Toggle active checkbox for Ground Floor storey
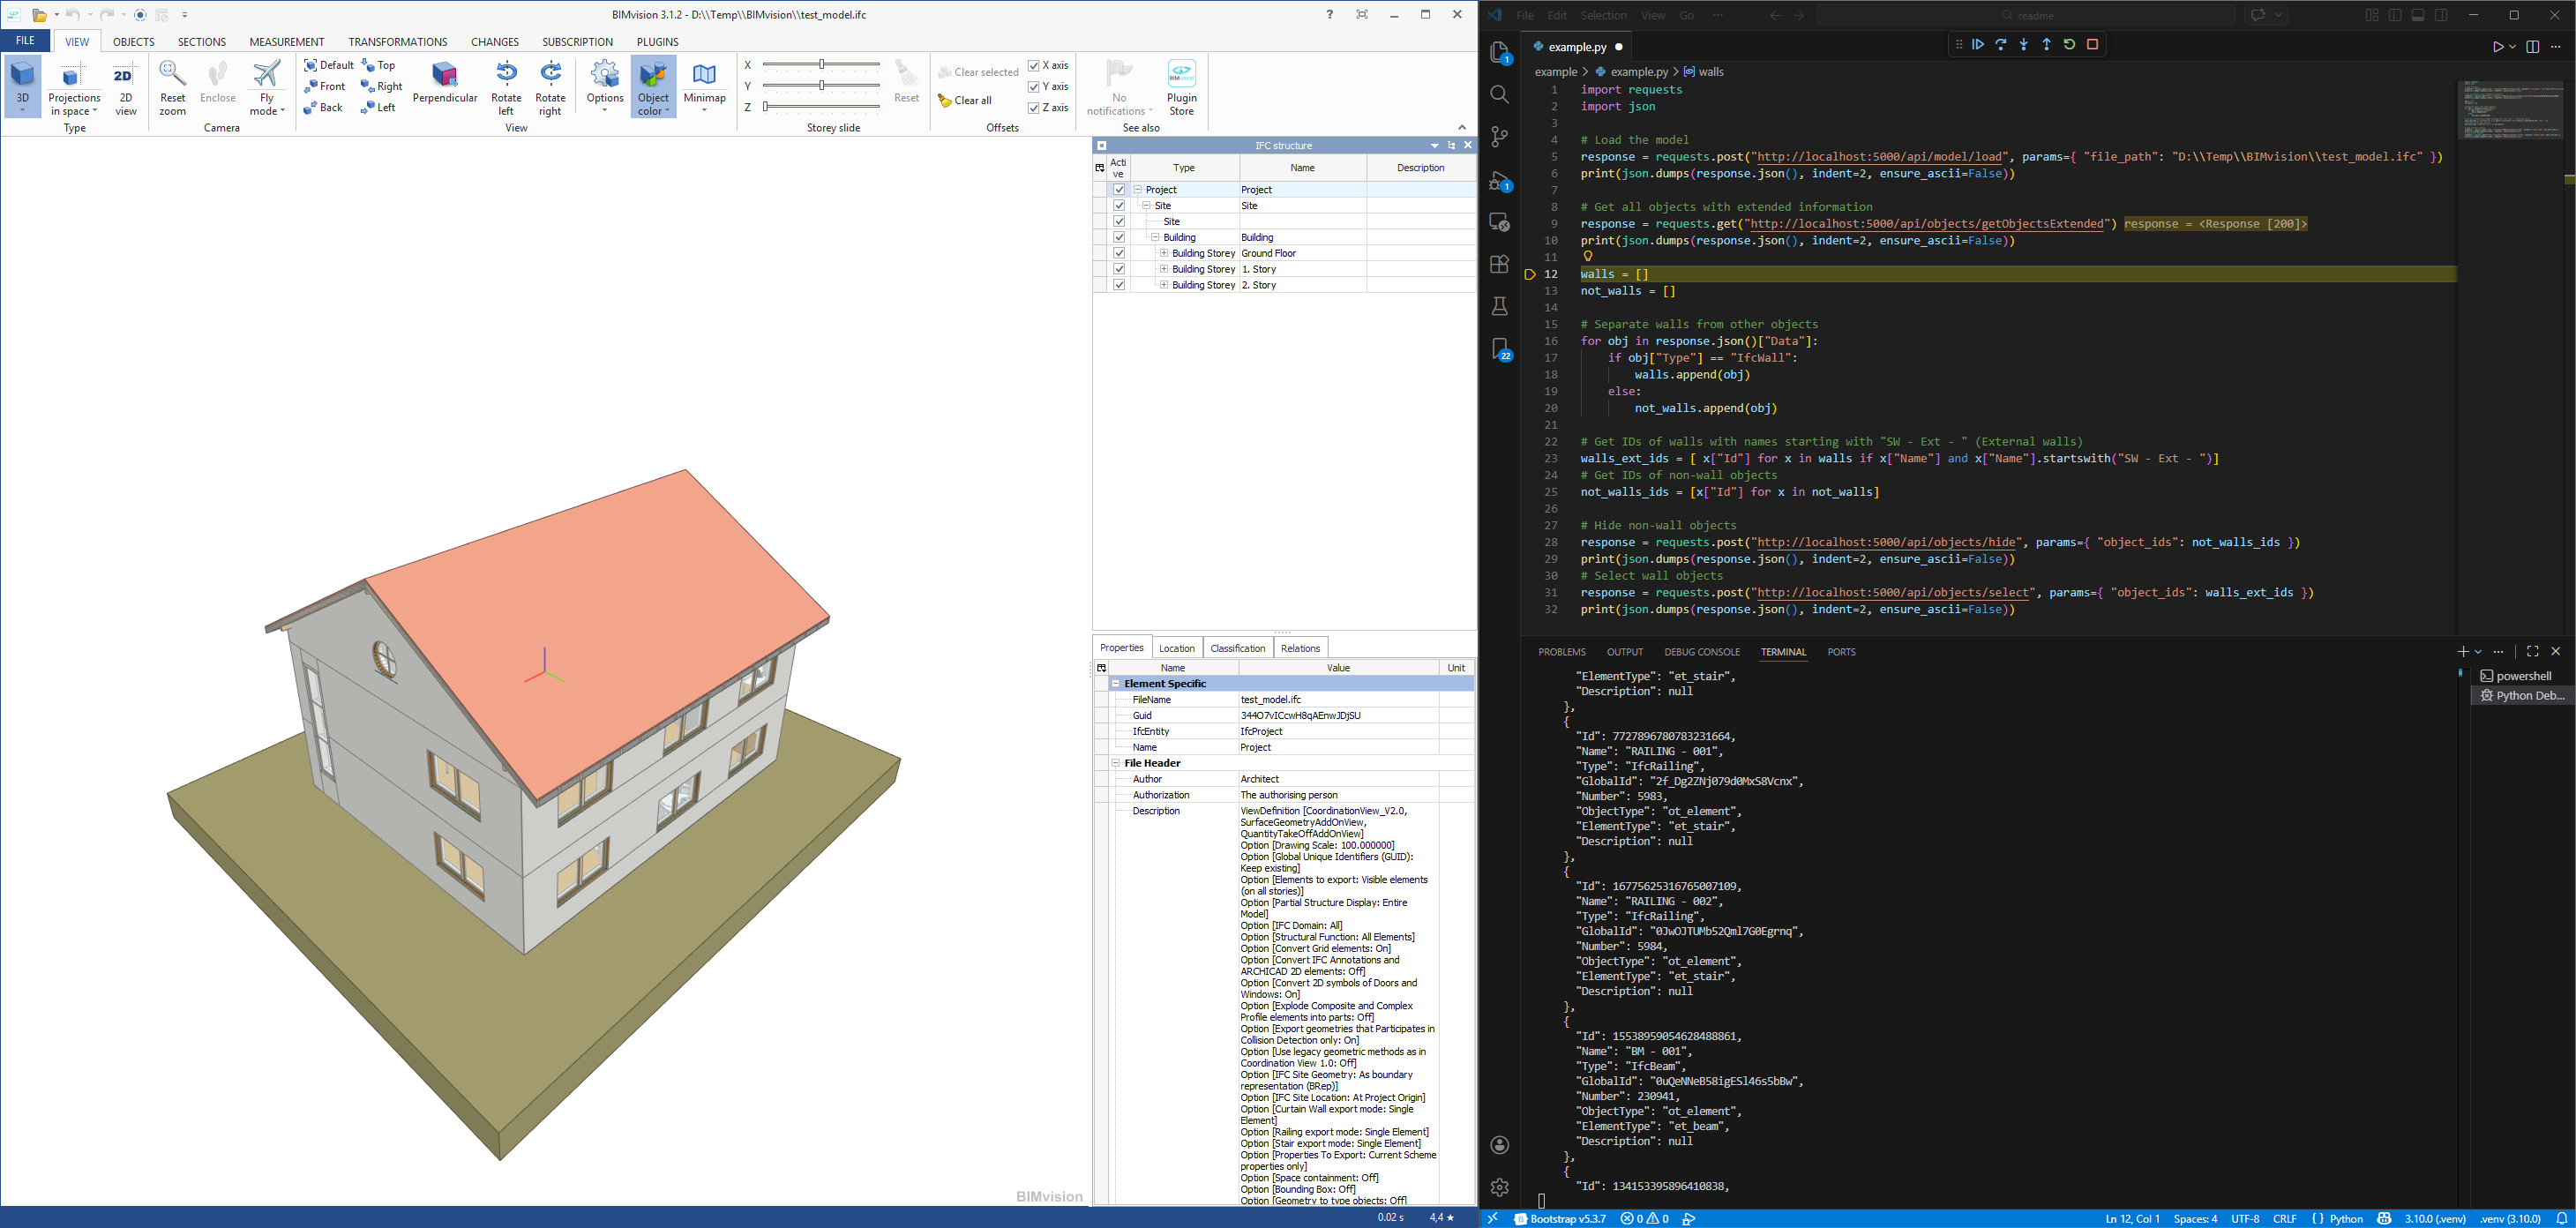 click(1119, 253)
